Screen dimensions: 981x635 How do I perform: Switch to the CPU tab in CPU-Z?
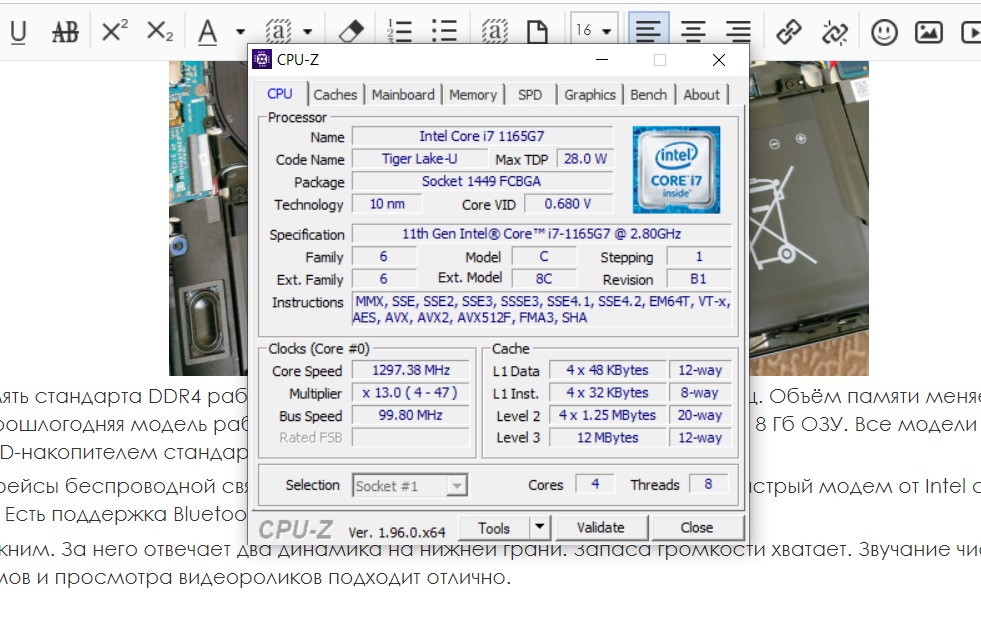pyautogui.click(x=280, y=94)
